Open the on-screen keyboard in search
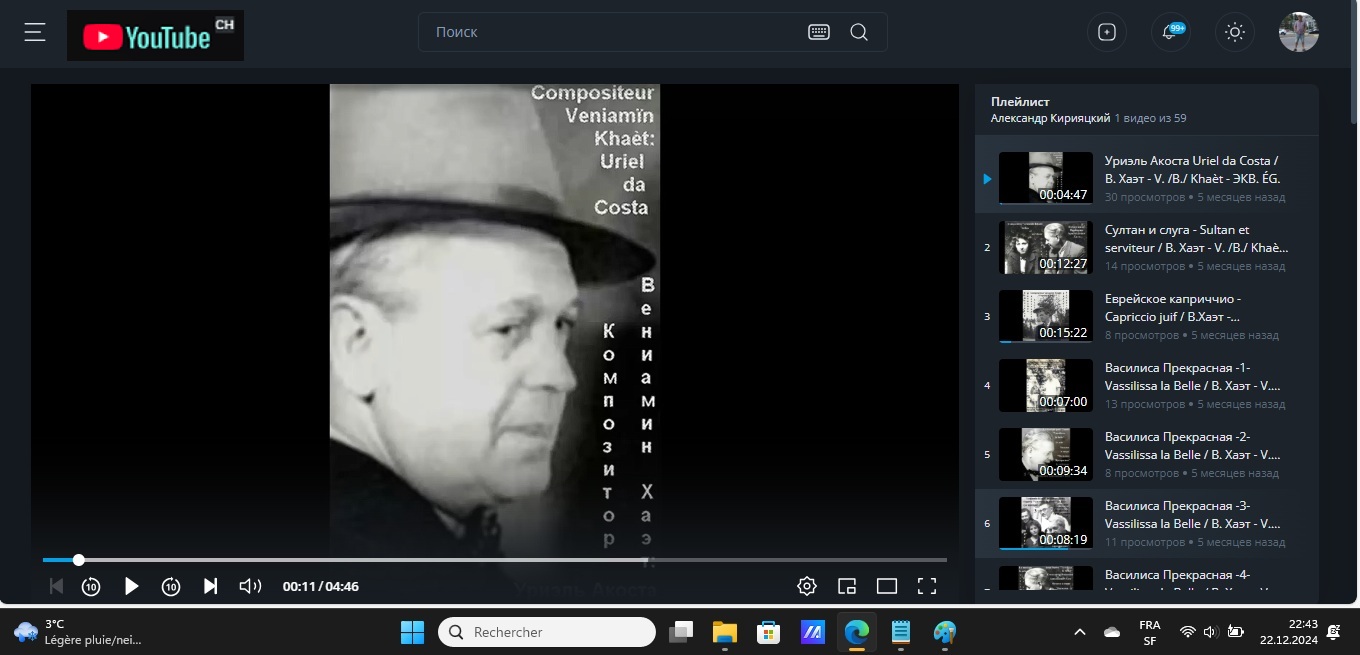 pyautogui.click(x=819, y=32)
